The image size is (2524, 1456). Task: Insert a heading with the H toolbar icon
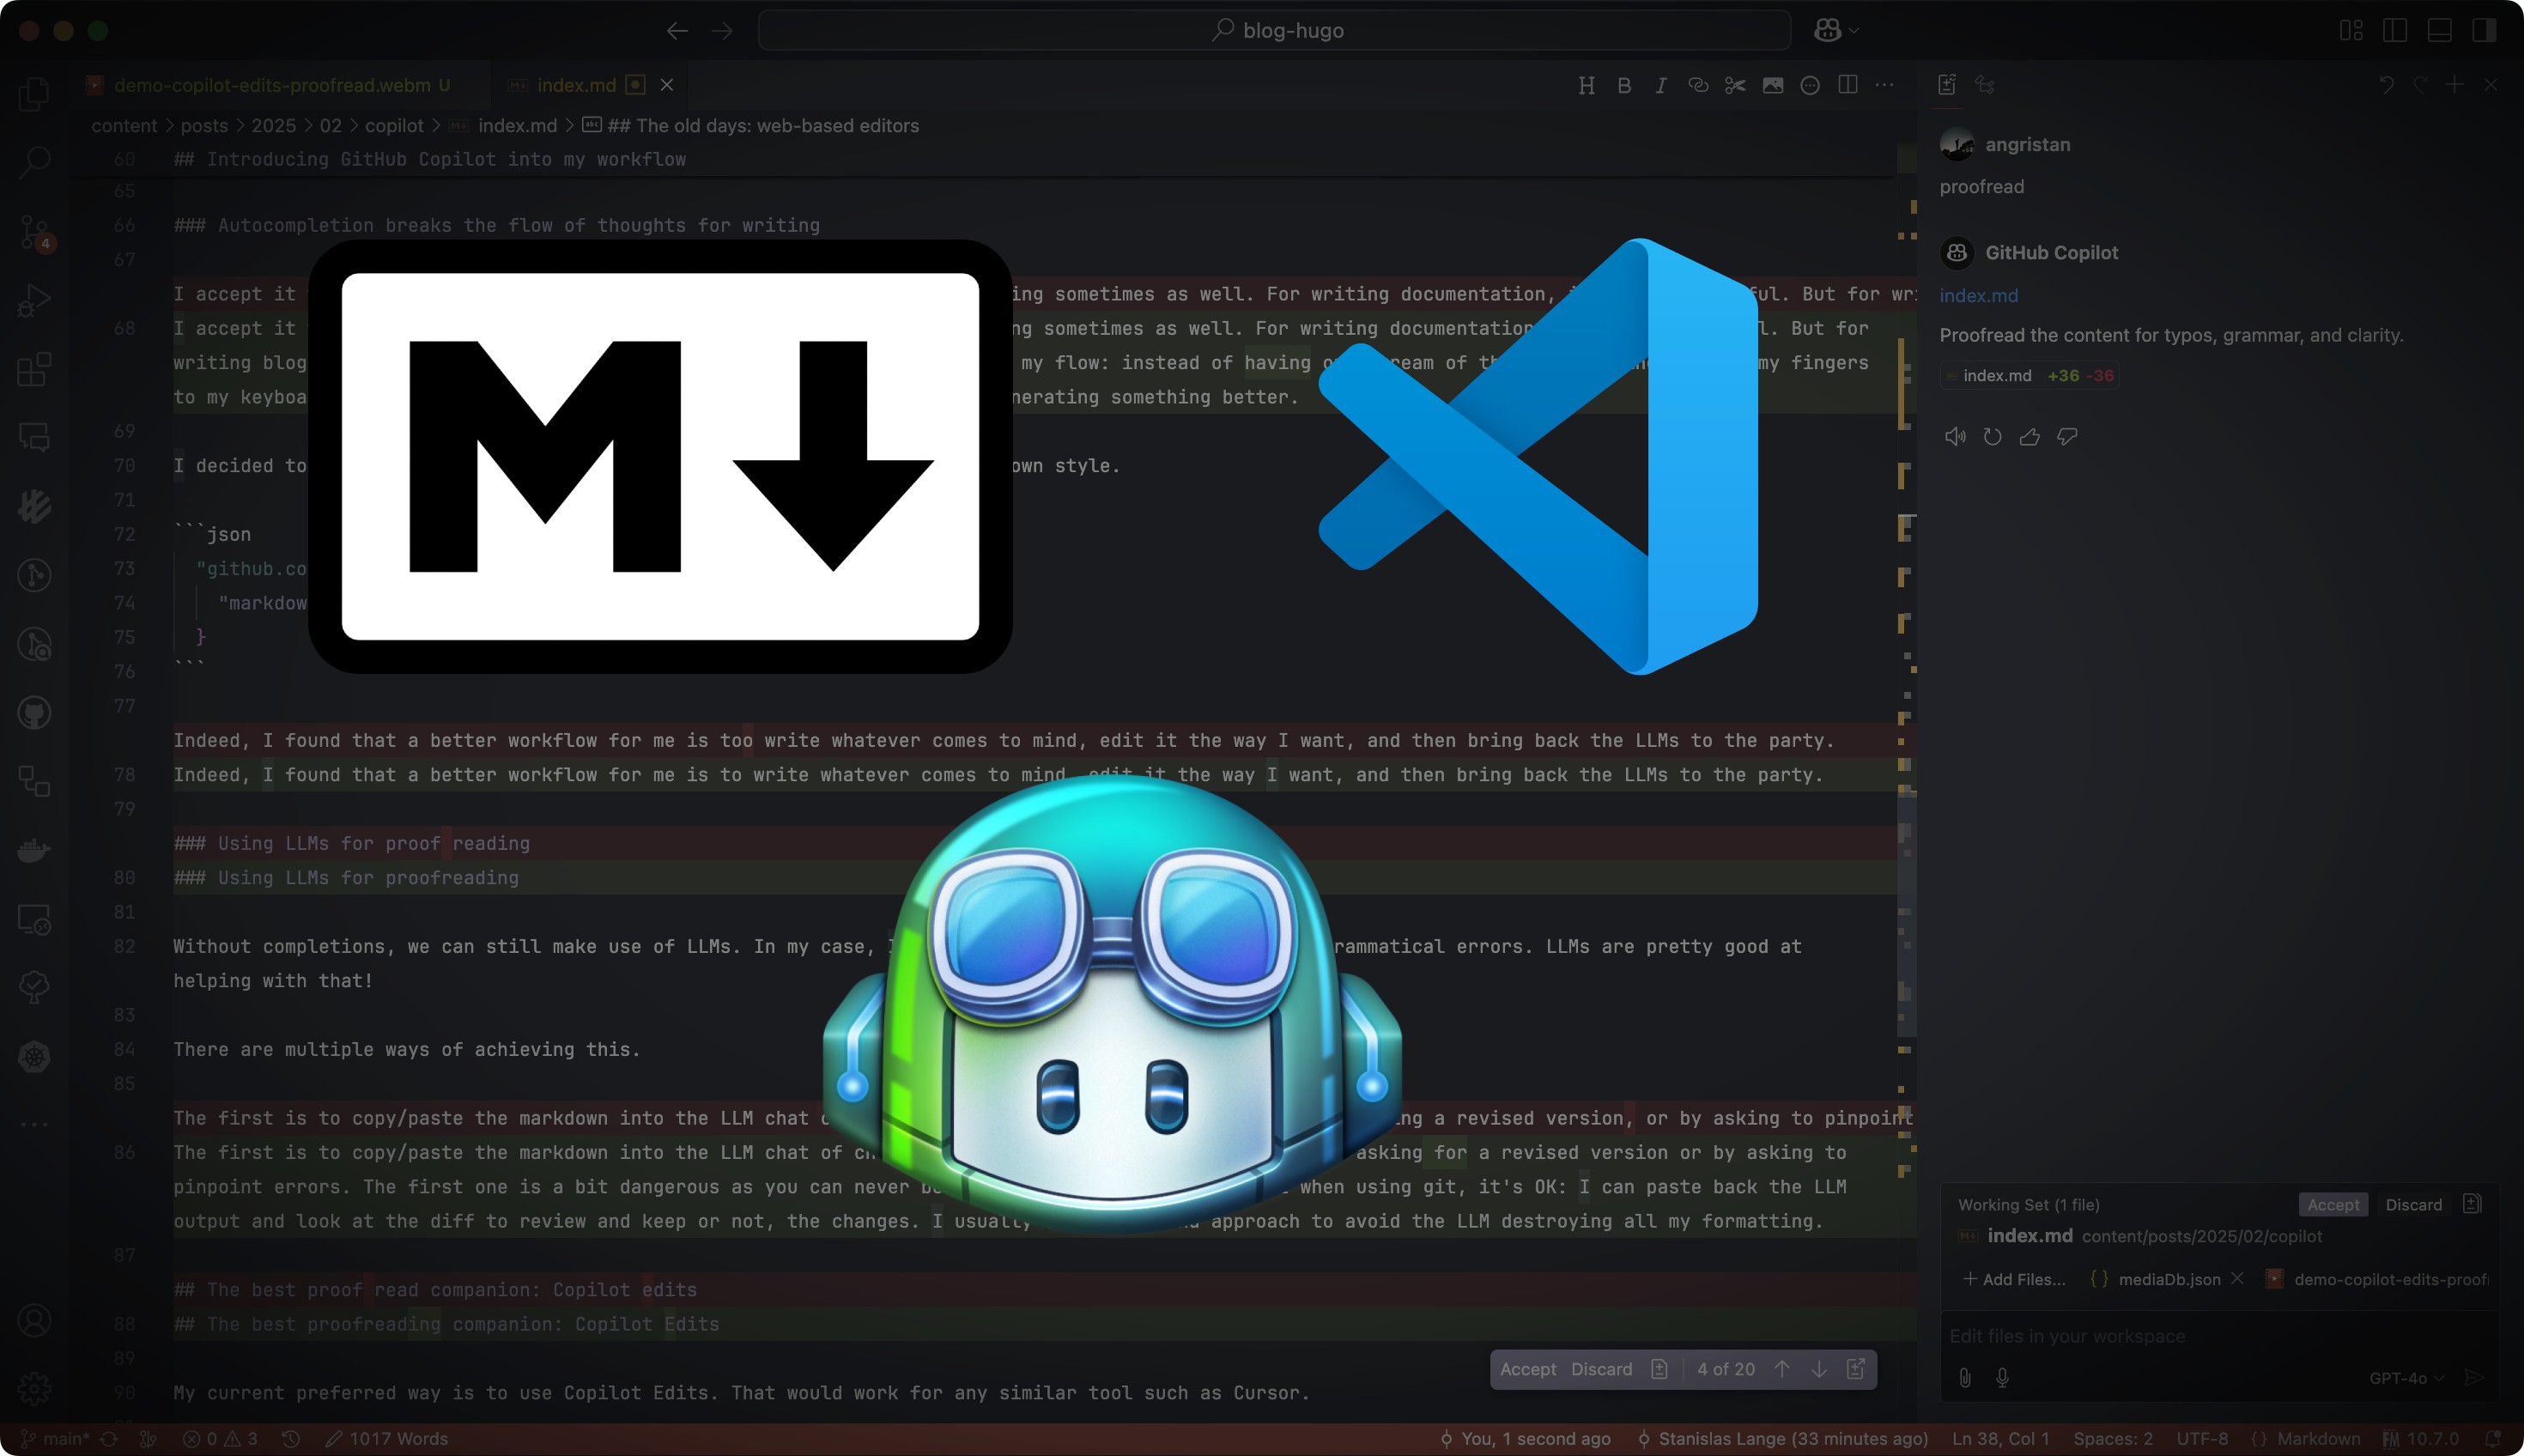tap(1586, 85)
